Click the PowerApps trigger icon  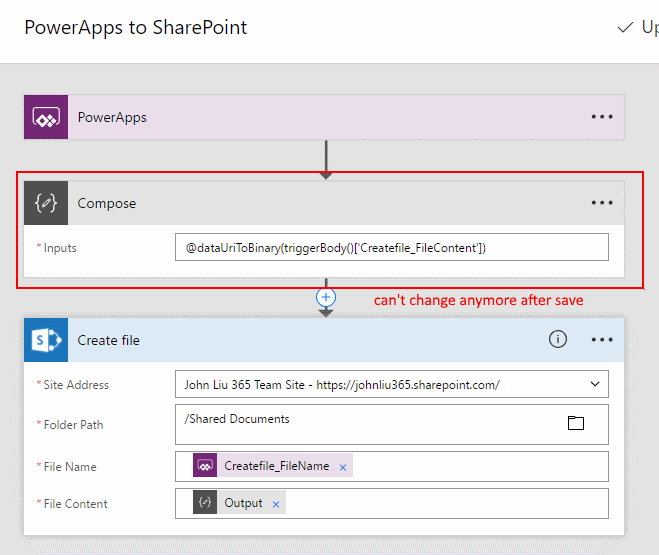[46, 117]
